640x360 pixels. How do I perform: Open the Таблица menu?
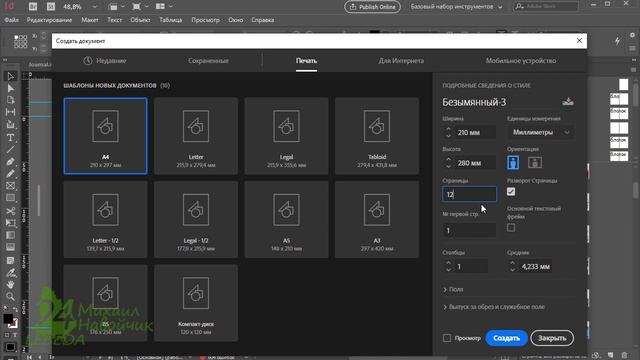(x=171, y=20)
